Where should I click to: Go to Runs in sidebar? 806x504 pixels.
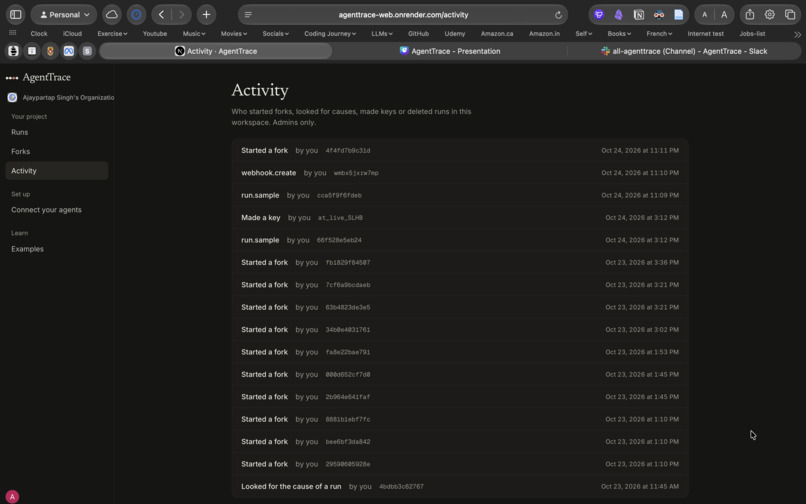pyautogui.click(x=20, y=132)
